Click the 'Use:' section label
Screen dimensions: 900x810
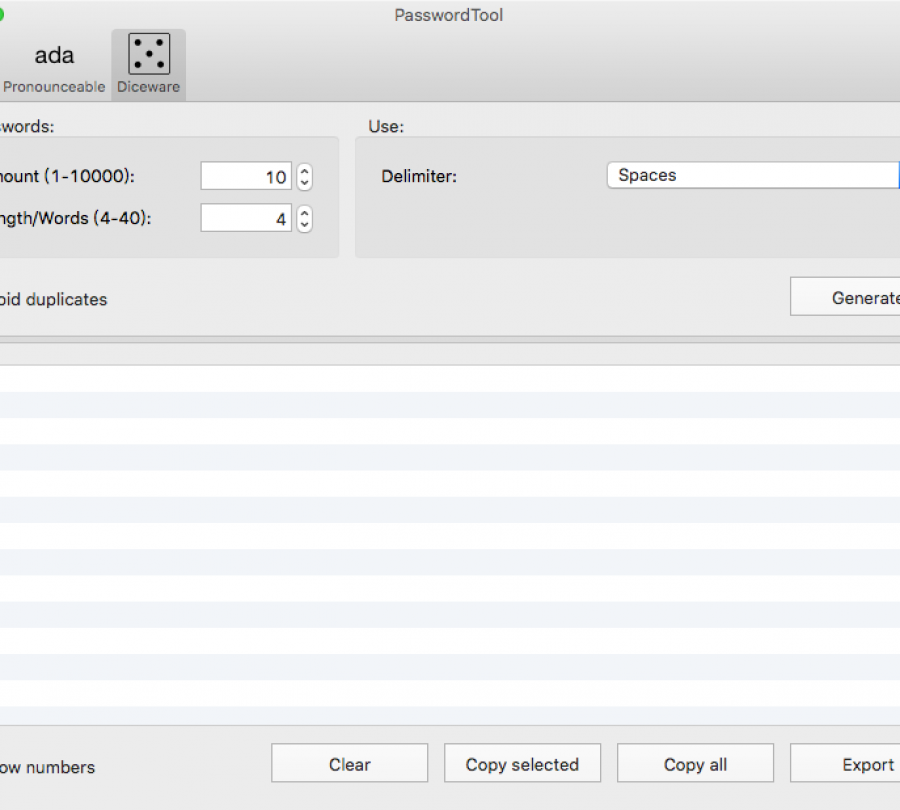tap(386, 126)
